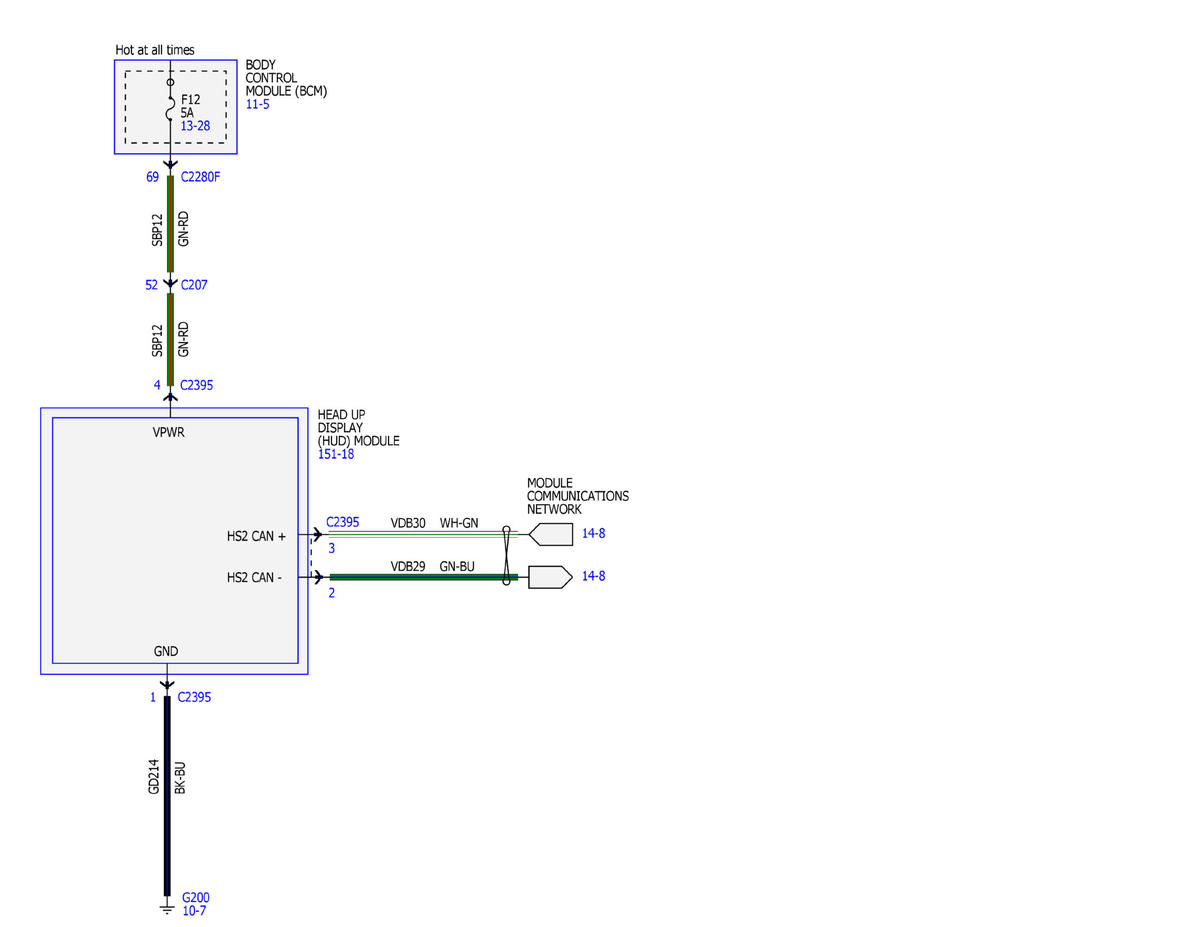Select the "GND" terminal label
1200x927 pixels.
coord(166,651)
